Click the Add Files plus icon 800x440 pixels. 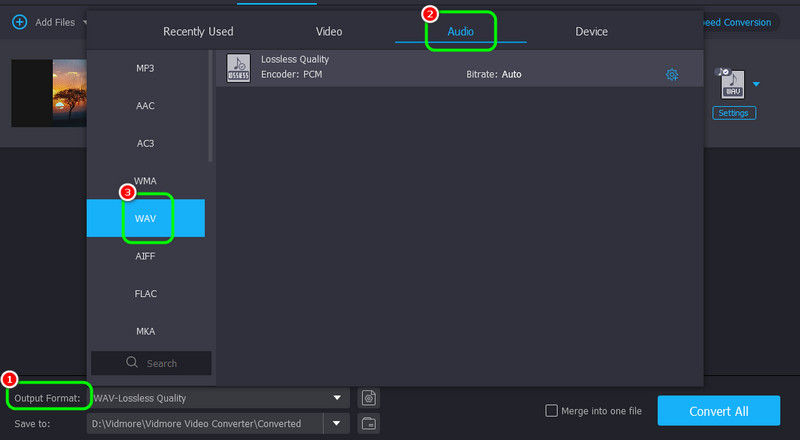coord(19,22)
